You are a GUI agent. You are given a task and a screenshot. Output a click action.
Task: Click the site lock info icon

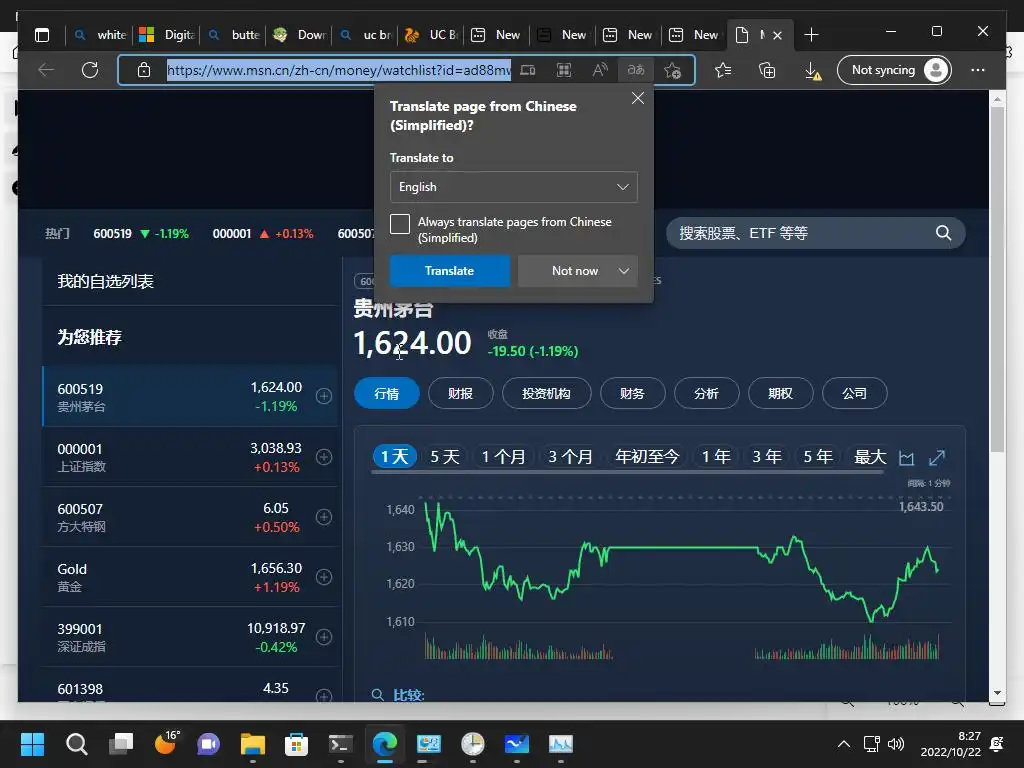tap(144, 70)
